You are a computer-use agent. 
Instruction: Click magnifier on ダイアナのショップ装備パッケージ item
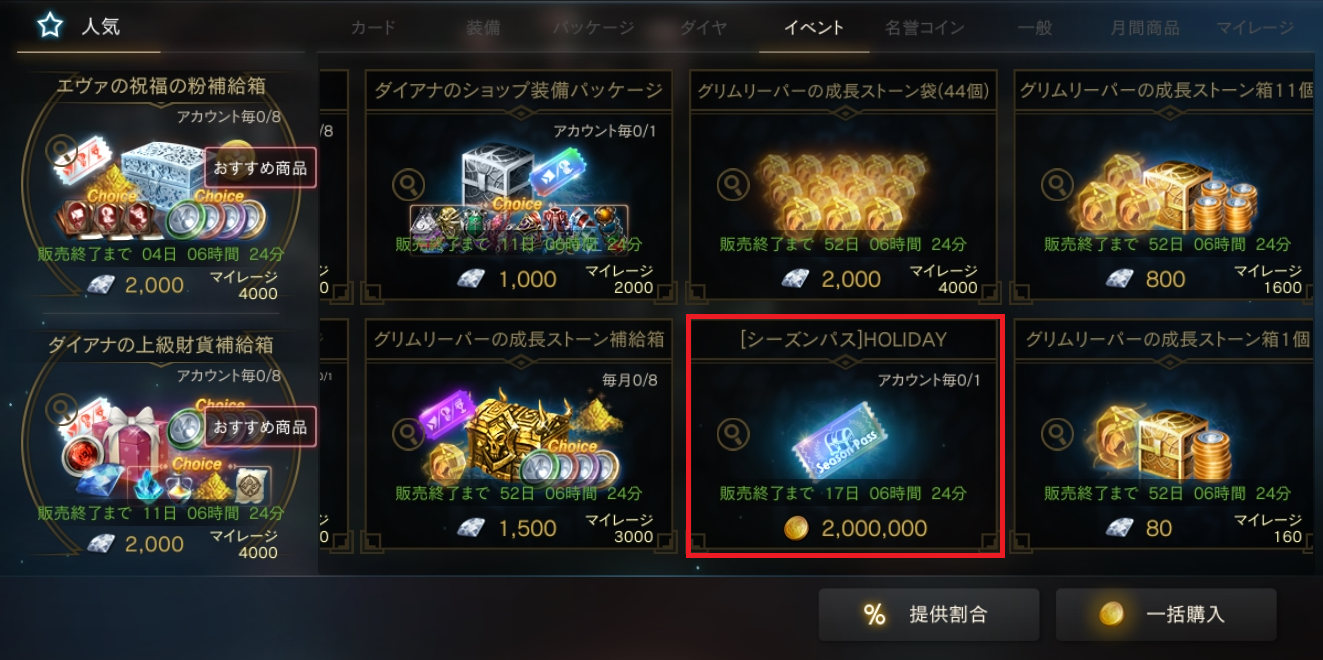pyautogui.click(x=407, y=184)
